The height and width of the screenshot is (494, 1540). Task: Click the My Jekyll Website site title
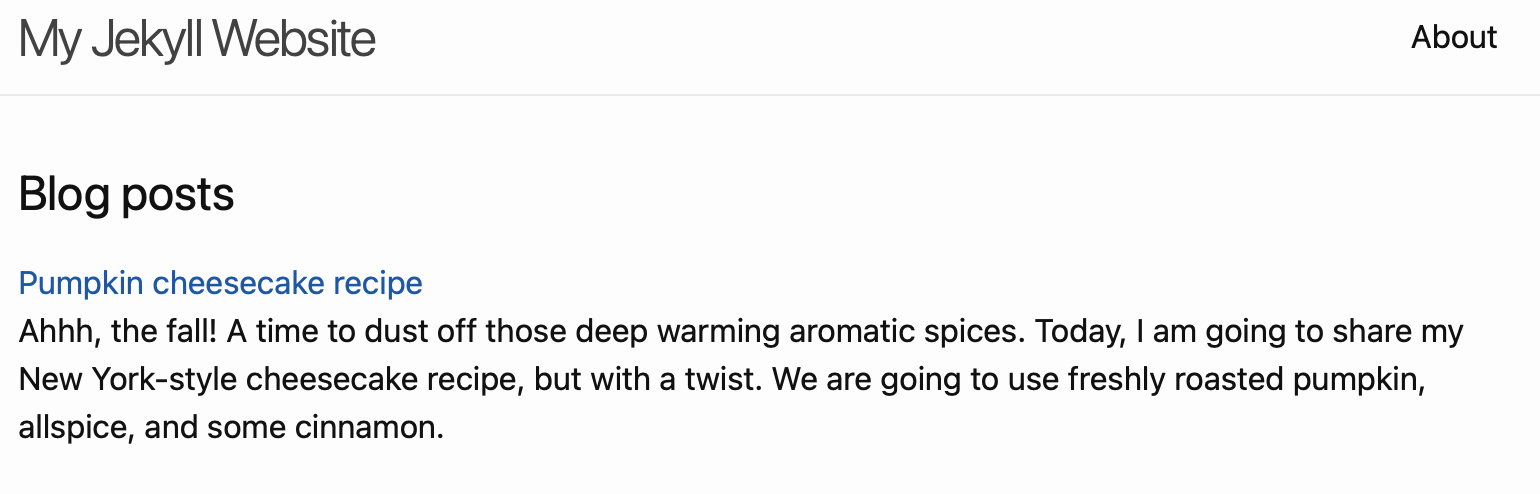click(197, 39)
